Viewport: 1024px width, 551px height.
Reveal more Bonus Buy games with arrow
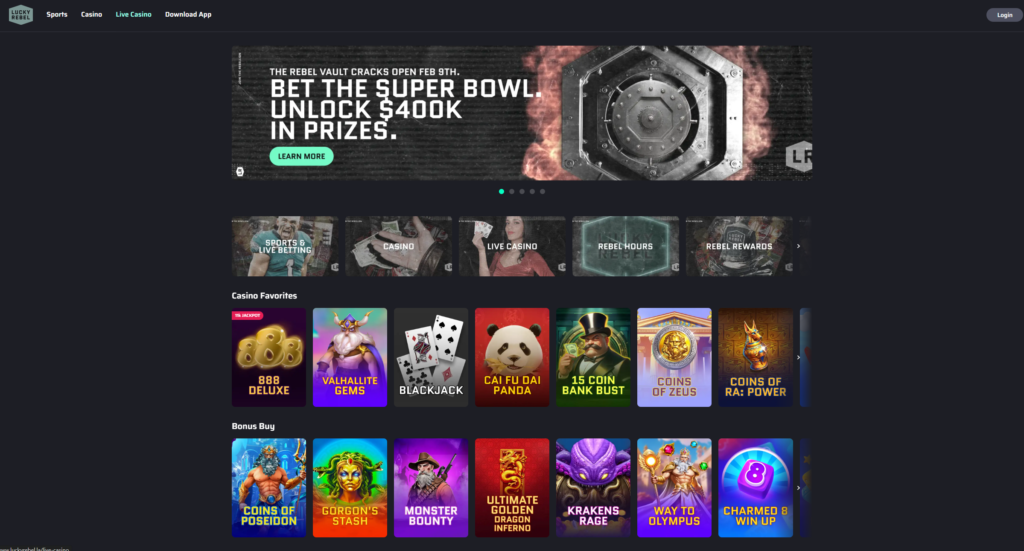pos(798,488)
